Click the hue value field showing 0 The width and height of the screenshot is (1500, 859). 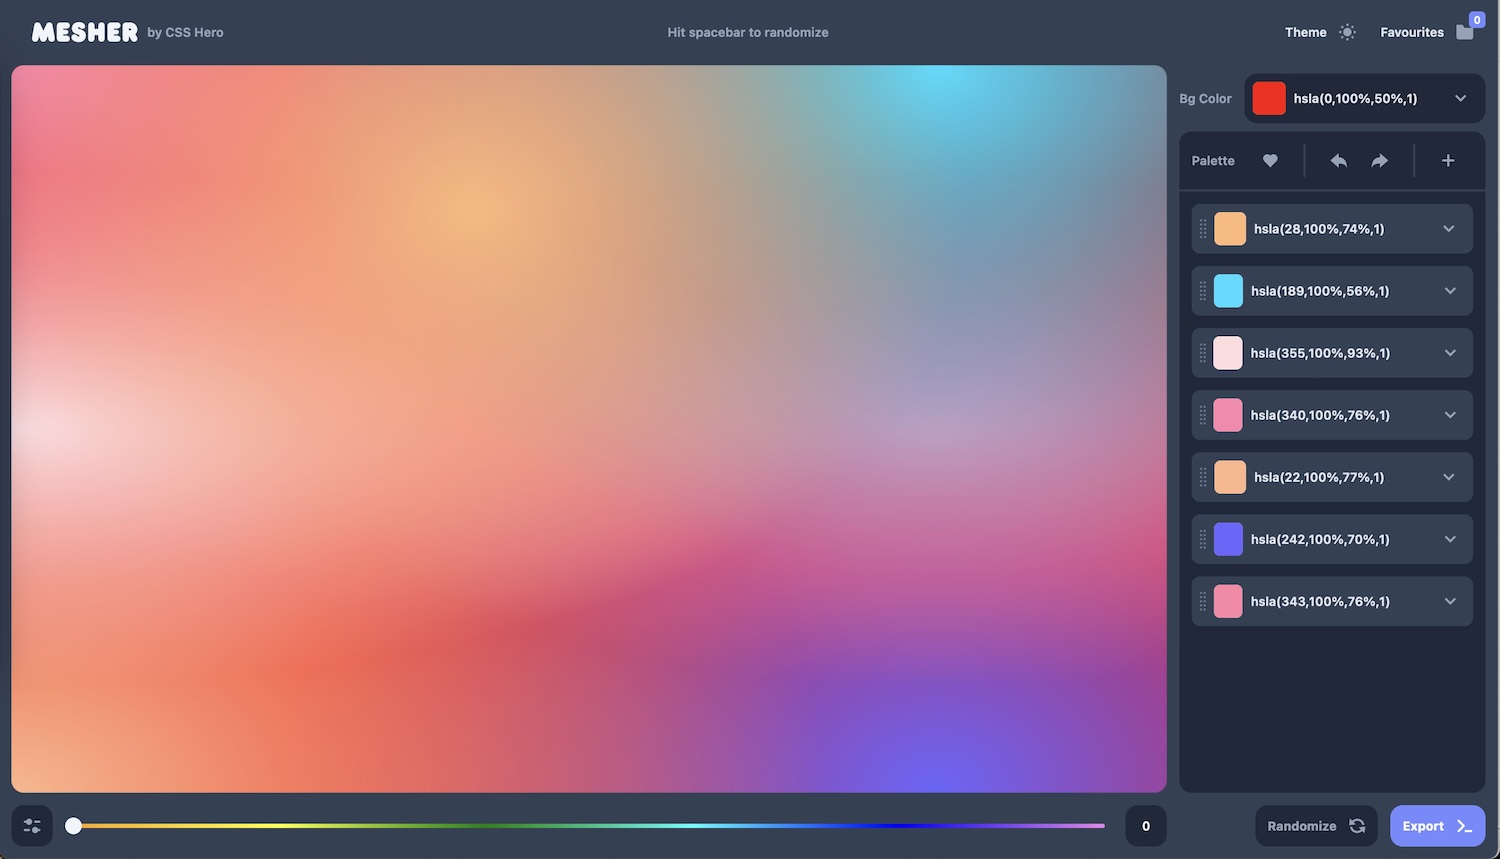1146,826
